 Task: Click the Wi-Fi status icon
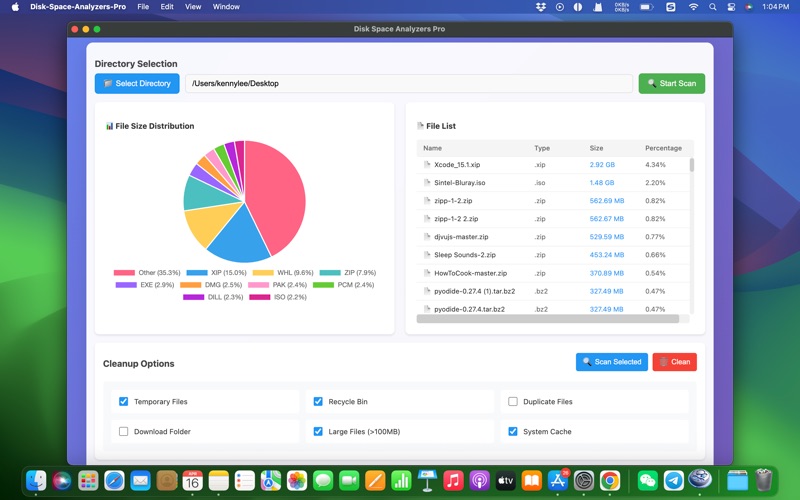click(694, 7)
